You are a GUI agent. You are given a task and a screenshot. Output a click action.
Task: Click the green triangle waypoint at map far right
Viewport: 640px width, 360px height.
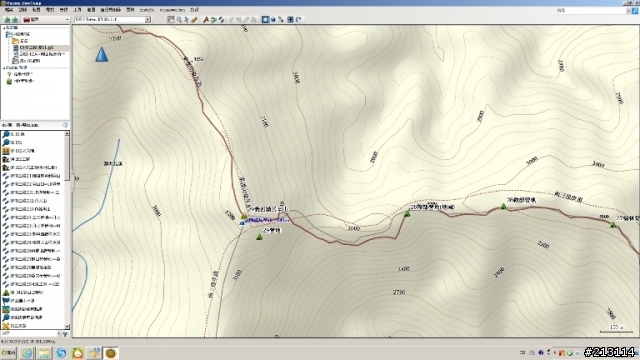click(613, 224)
